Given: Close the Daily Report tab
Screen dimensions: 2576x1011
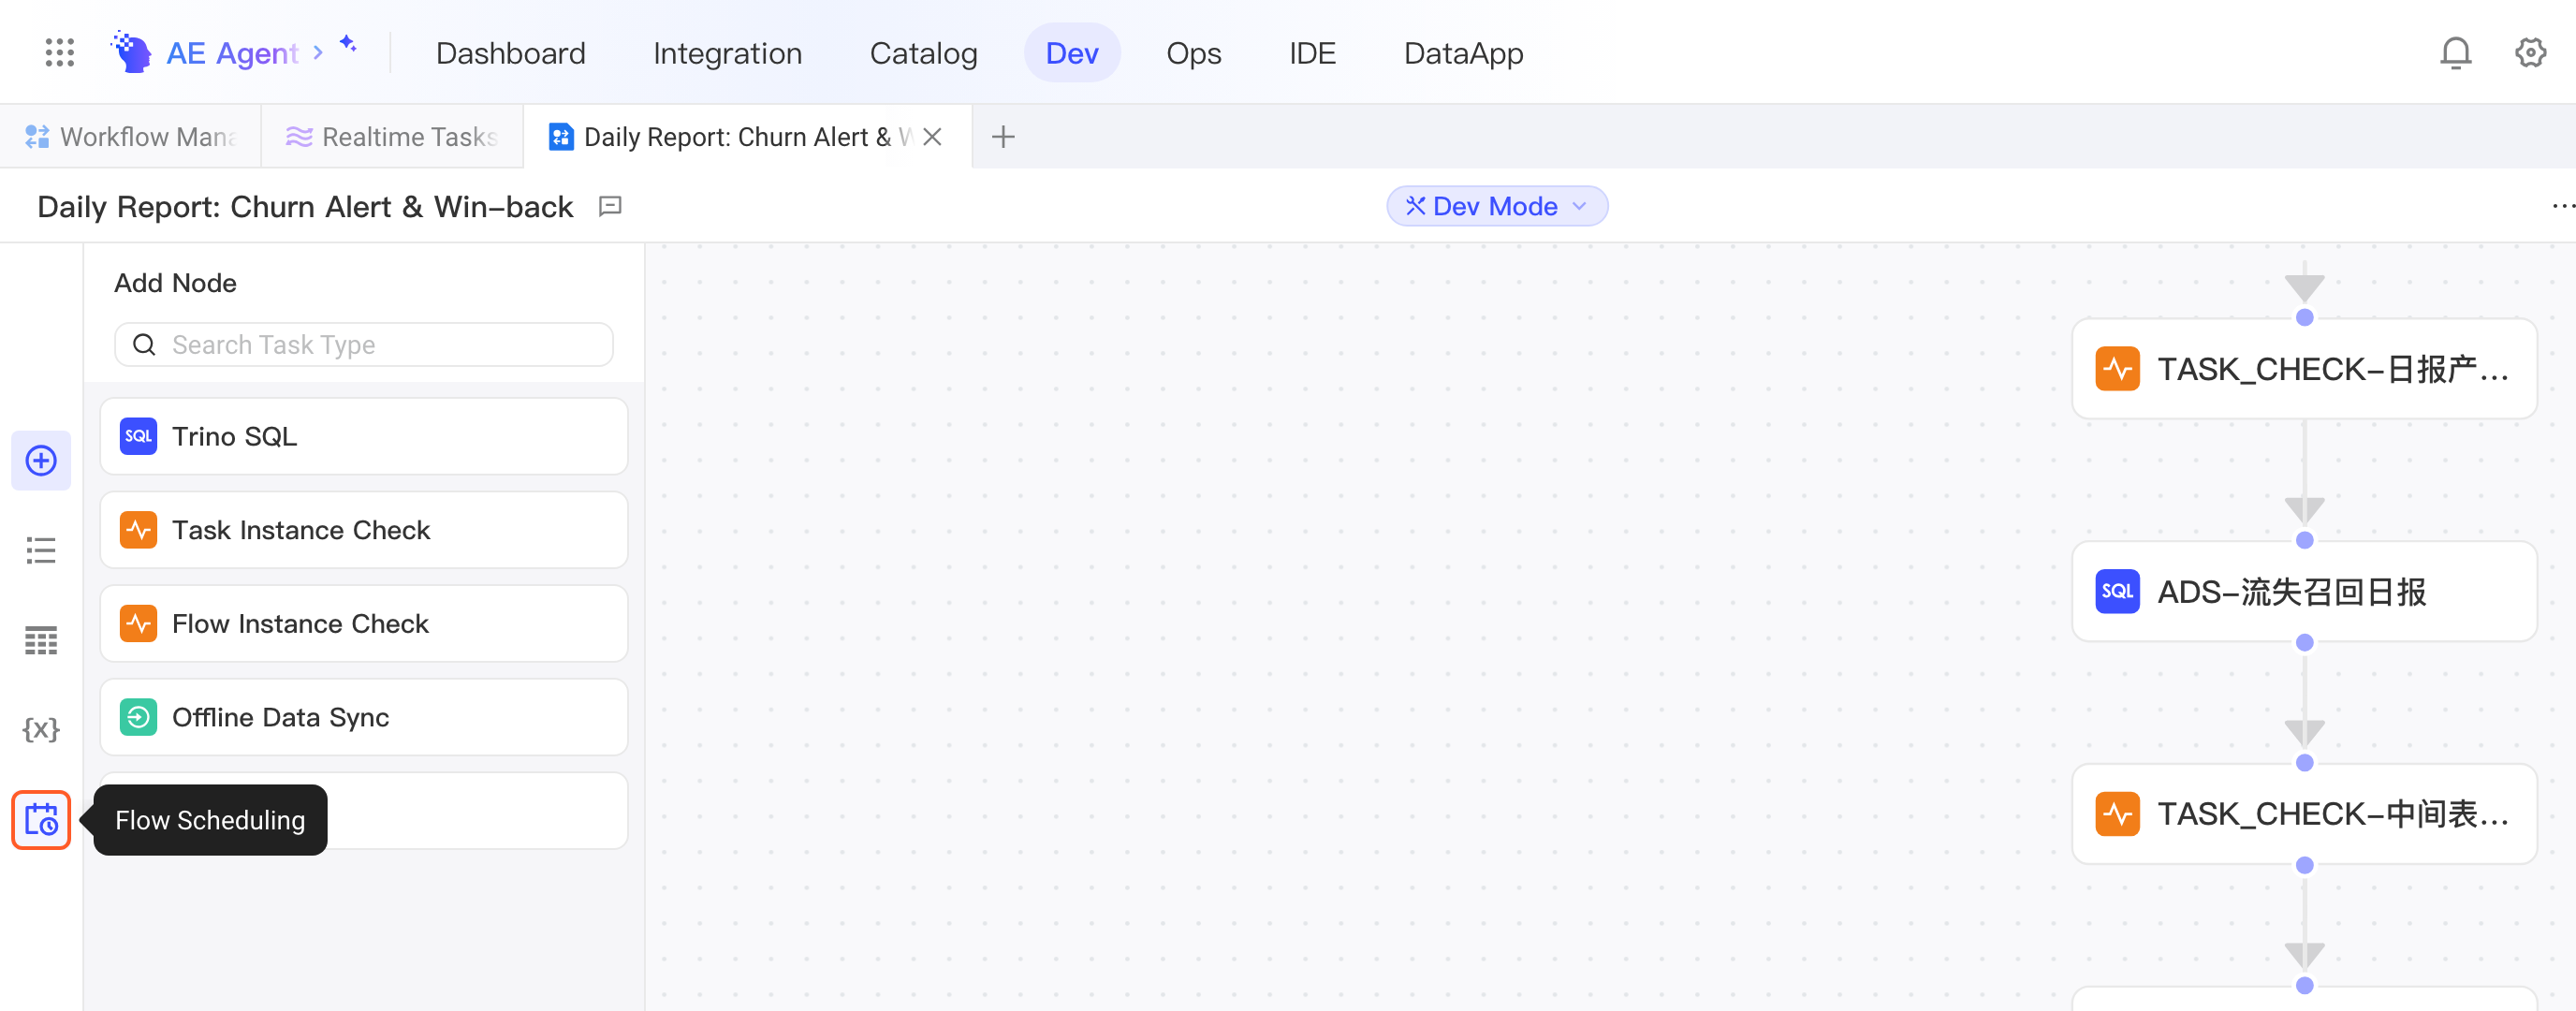Looking at the screenshot, I should (932, 137).
